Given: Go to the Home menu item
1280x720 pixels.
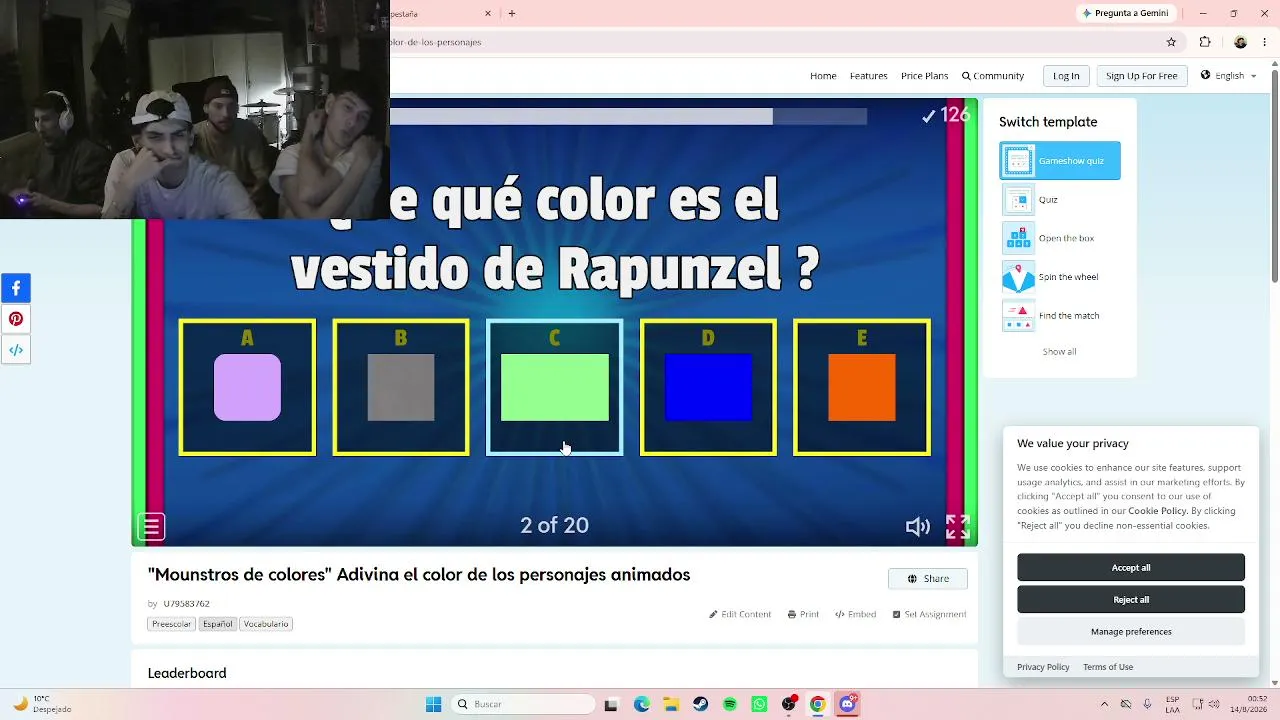Looking at the screenshot, I should (823, 76).
